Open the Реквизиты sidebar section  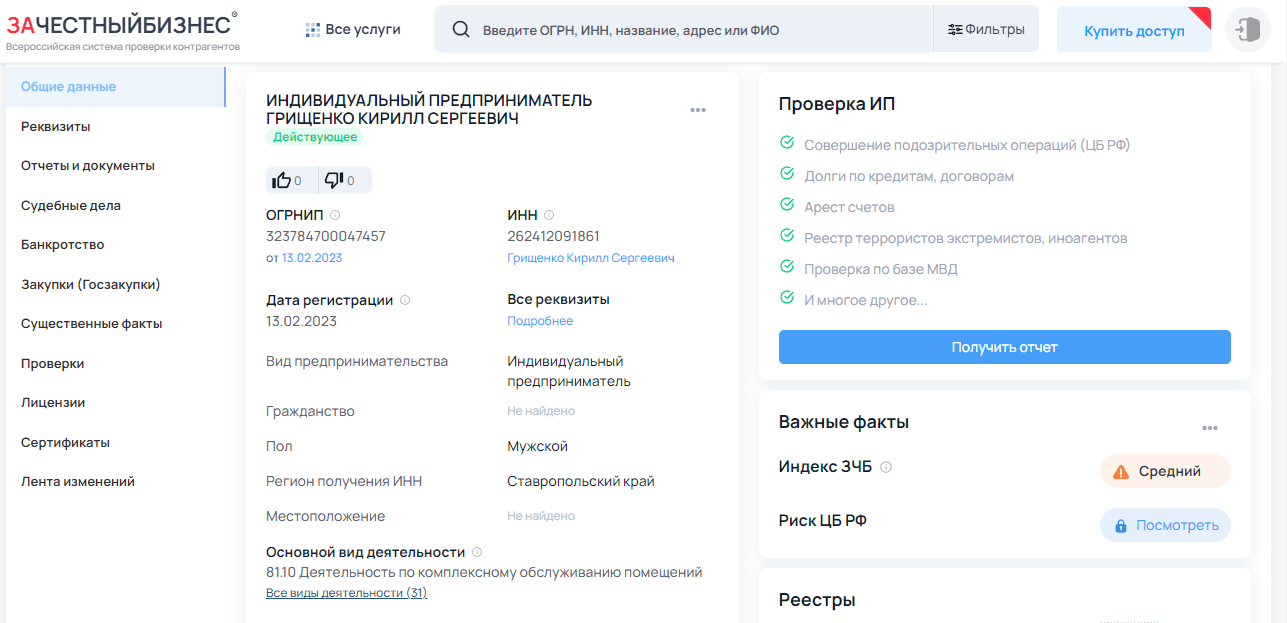[x=56, y=126]
